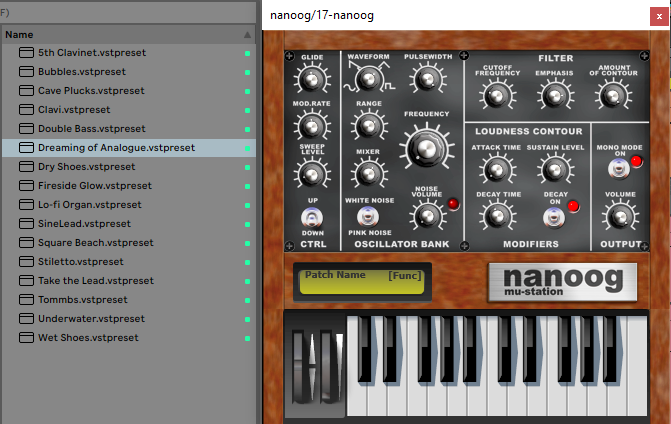Click the Waveform selector knob

click(368, 79)
